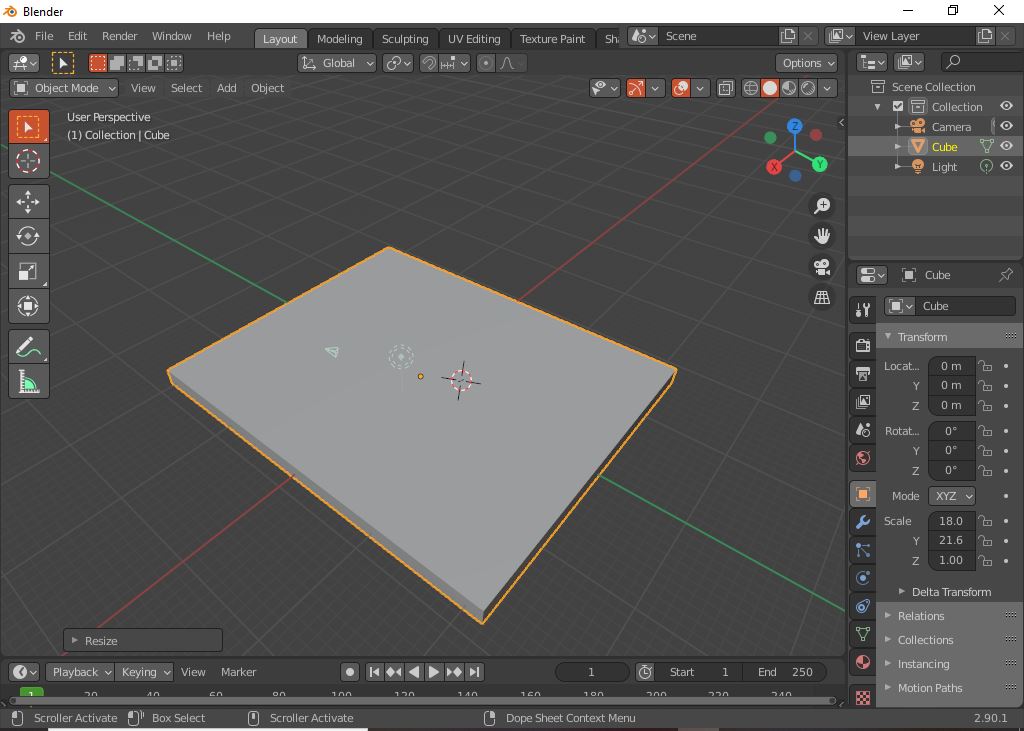Image resolution: width=1024 pixels, height=731 pixels.
Task: Click the current frame number field
Action: [x=591, y=672]
